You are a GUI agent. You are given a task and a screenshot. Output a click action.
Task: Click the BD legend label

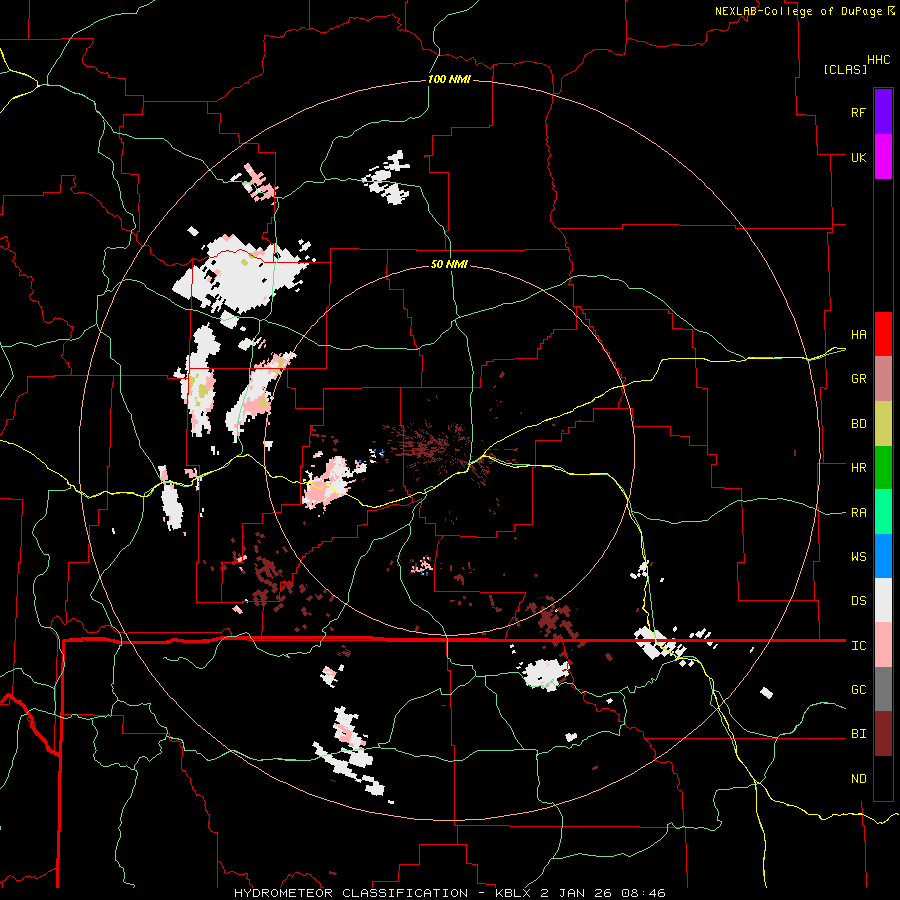[858, 424]
